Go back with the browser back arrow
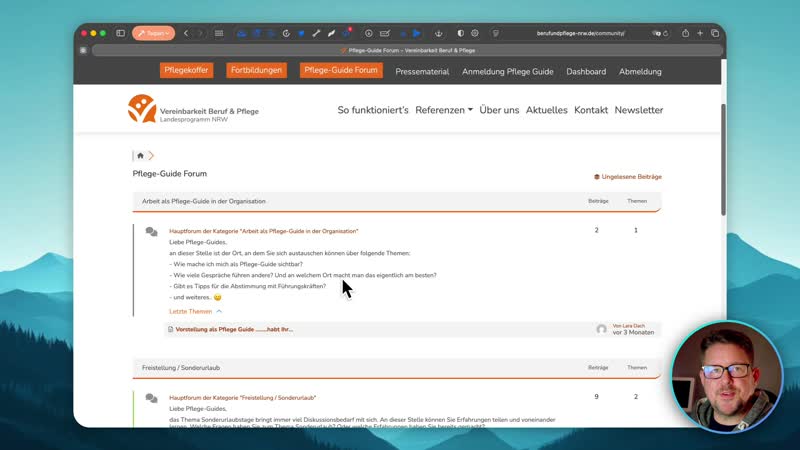 (186, 33)
